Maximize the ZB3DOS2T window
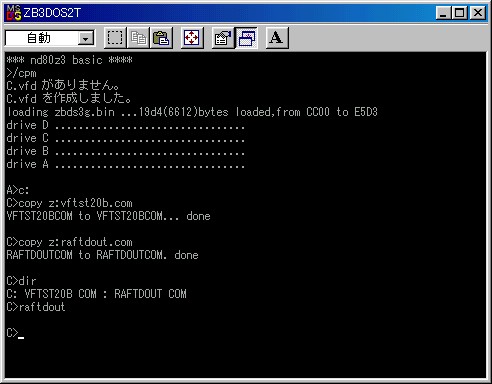 460,13
